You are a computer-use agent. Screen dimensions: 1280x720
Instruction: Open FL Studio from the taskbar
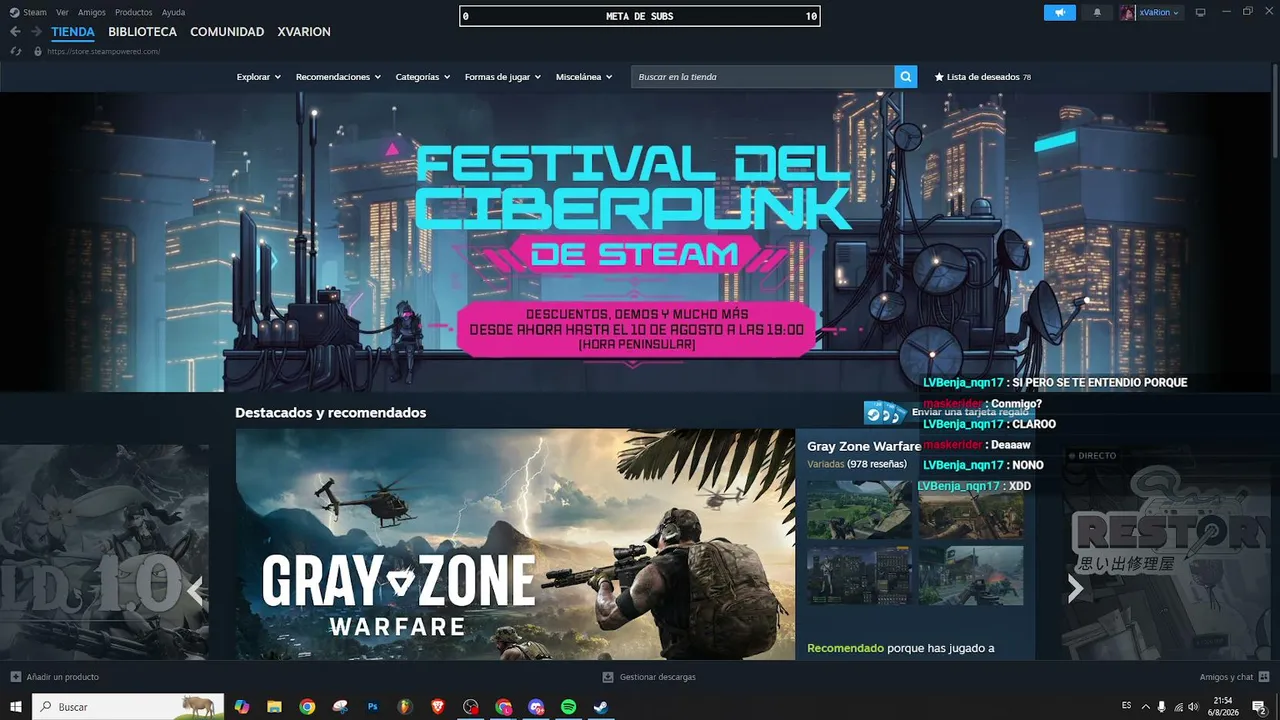tap(405, 707)
